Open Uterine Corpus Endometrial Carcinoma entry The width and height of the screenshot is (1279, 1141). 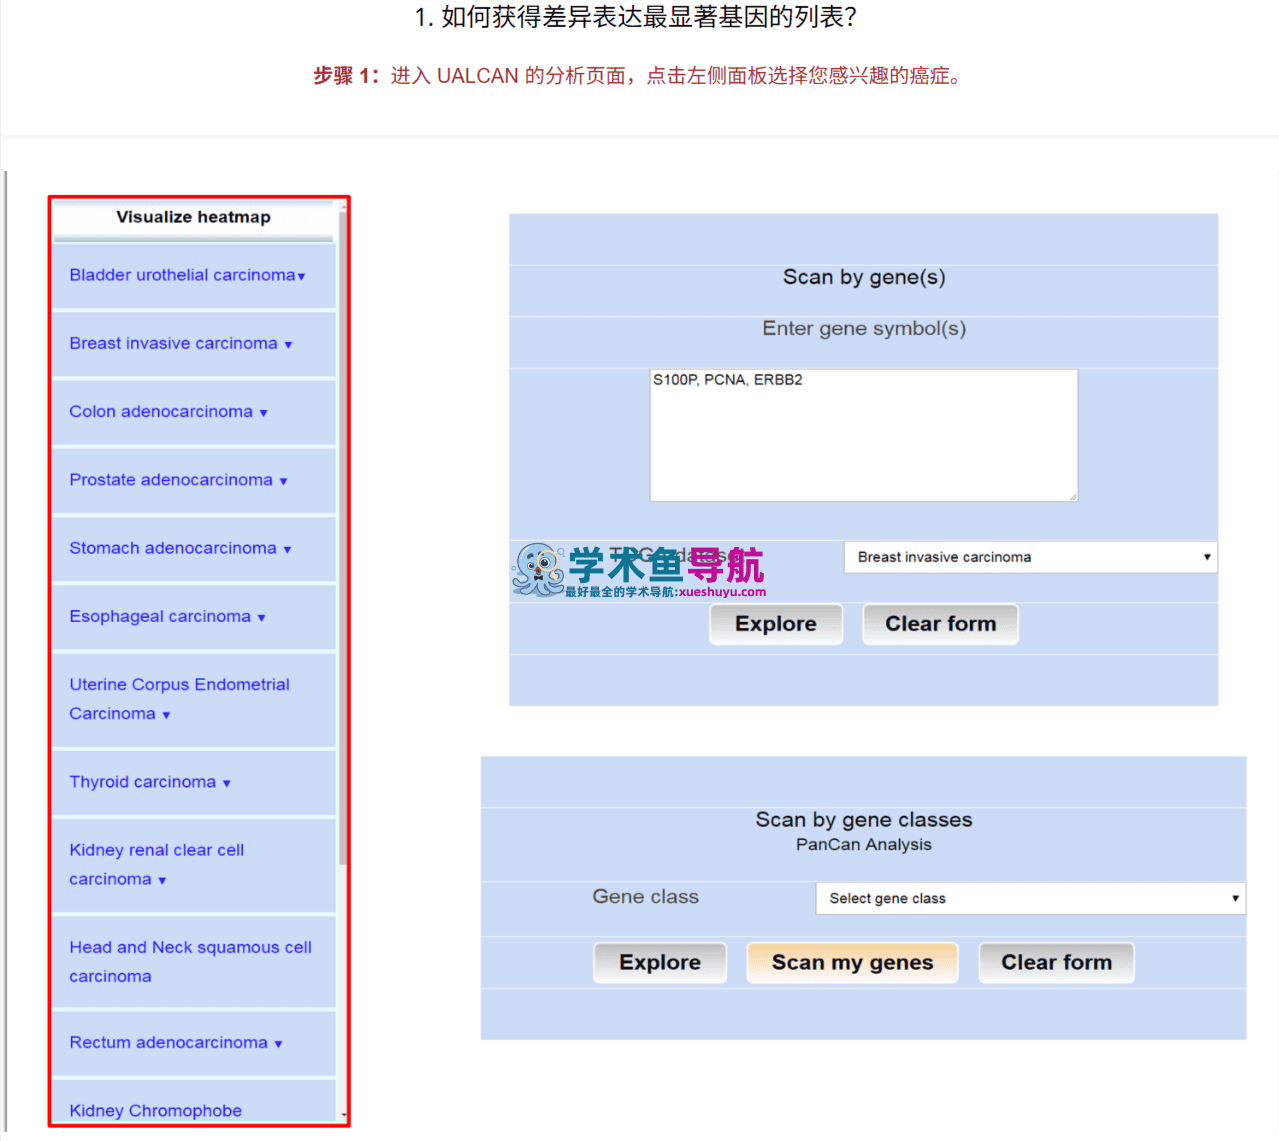point(179,699)
